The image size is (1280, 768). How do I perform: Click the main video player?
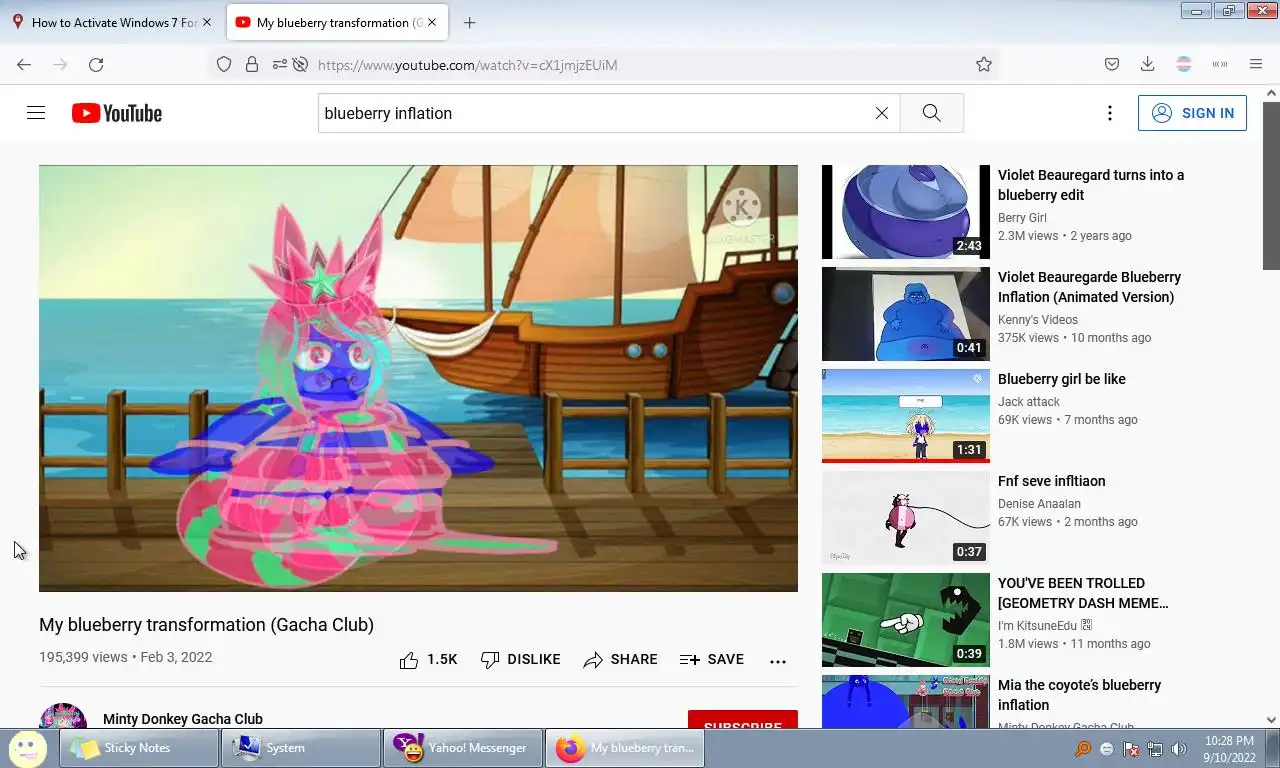pyautogui.click(x=418, y=378)
